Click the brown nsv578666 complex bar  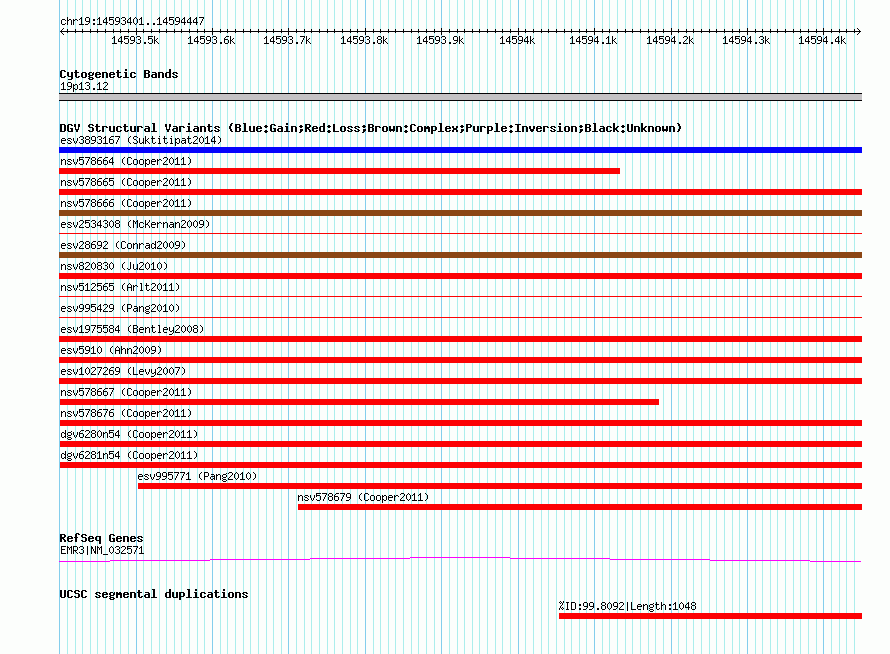coord(460,213)
